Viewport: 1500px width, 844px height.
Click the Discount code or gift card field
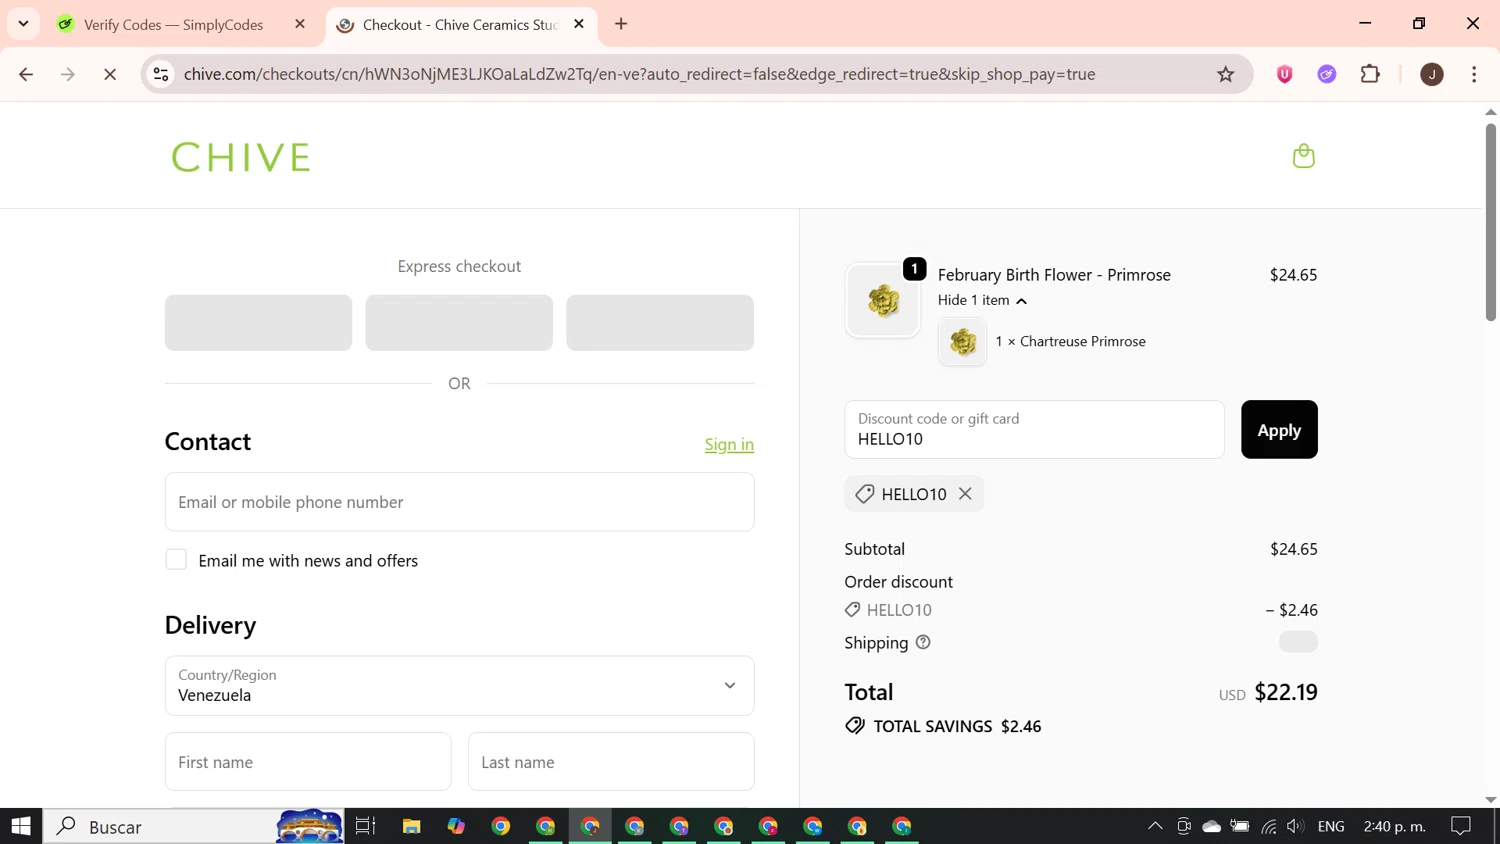point(1034,430)
